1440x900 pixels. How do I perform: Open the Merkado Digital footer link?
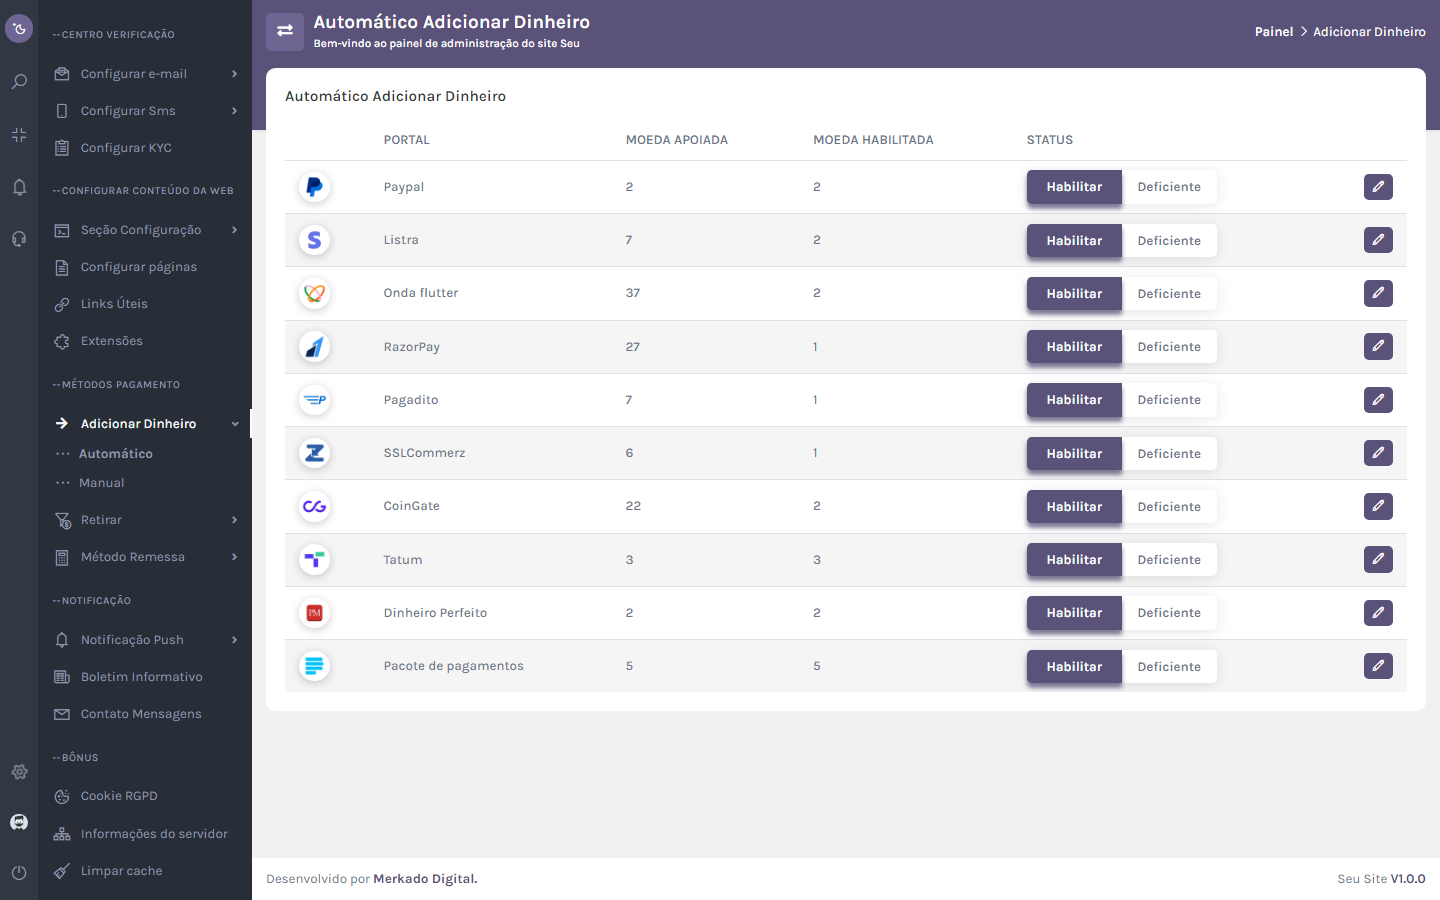(x=425, y=879)
